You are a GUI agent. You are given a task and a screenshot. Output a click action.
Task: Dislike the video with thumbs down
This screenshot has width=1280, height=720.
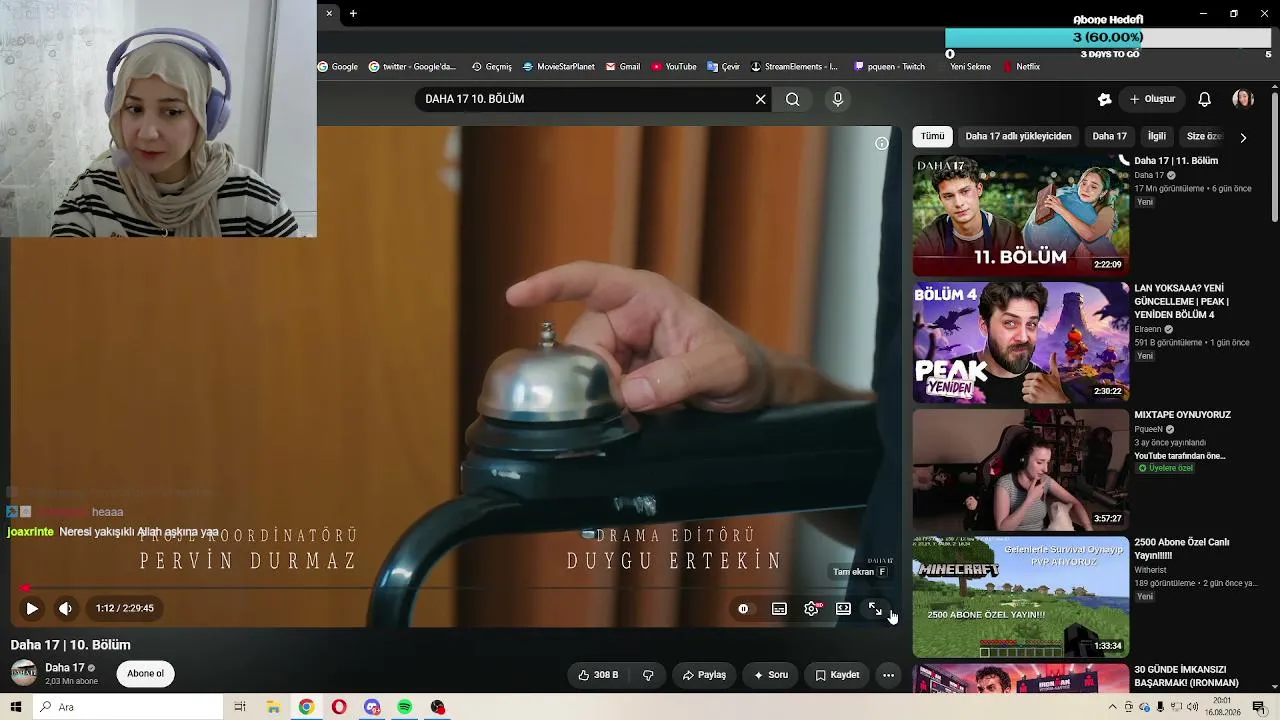coord(648,675)
